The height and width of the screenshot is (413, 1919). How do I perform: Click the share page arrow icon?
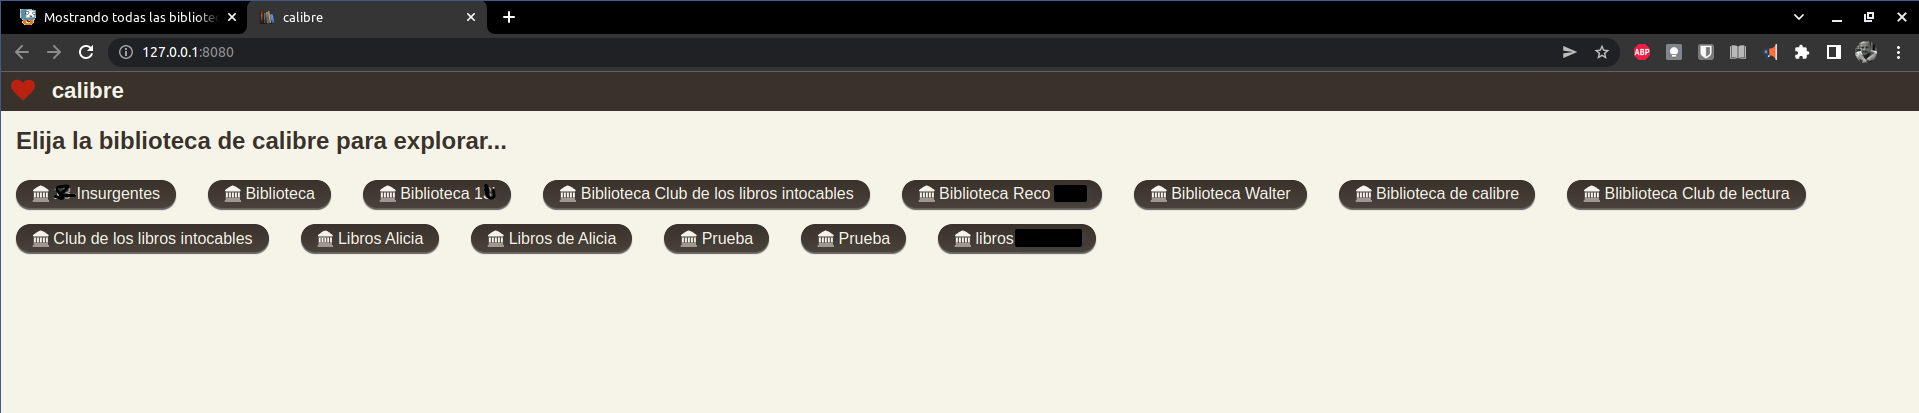point(1570,52)
